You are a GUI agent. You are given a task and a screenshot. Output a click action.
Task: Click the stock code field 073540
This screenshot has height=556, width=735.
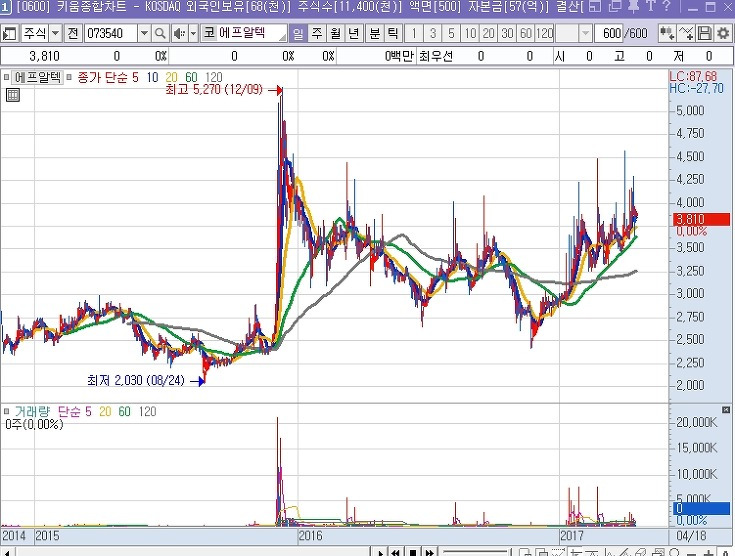112,33
